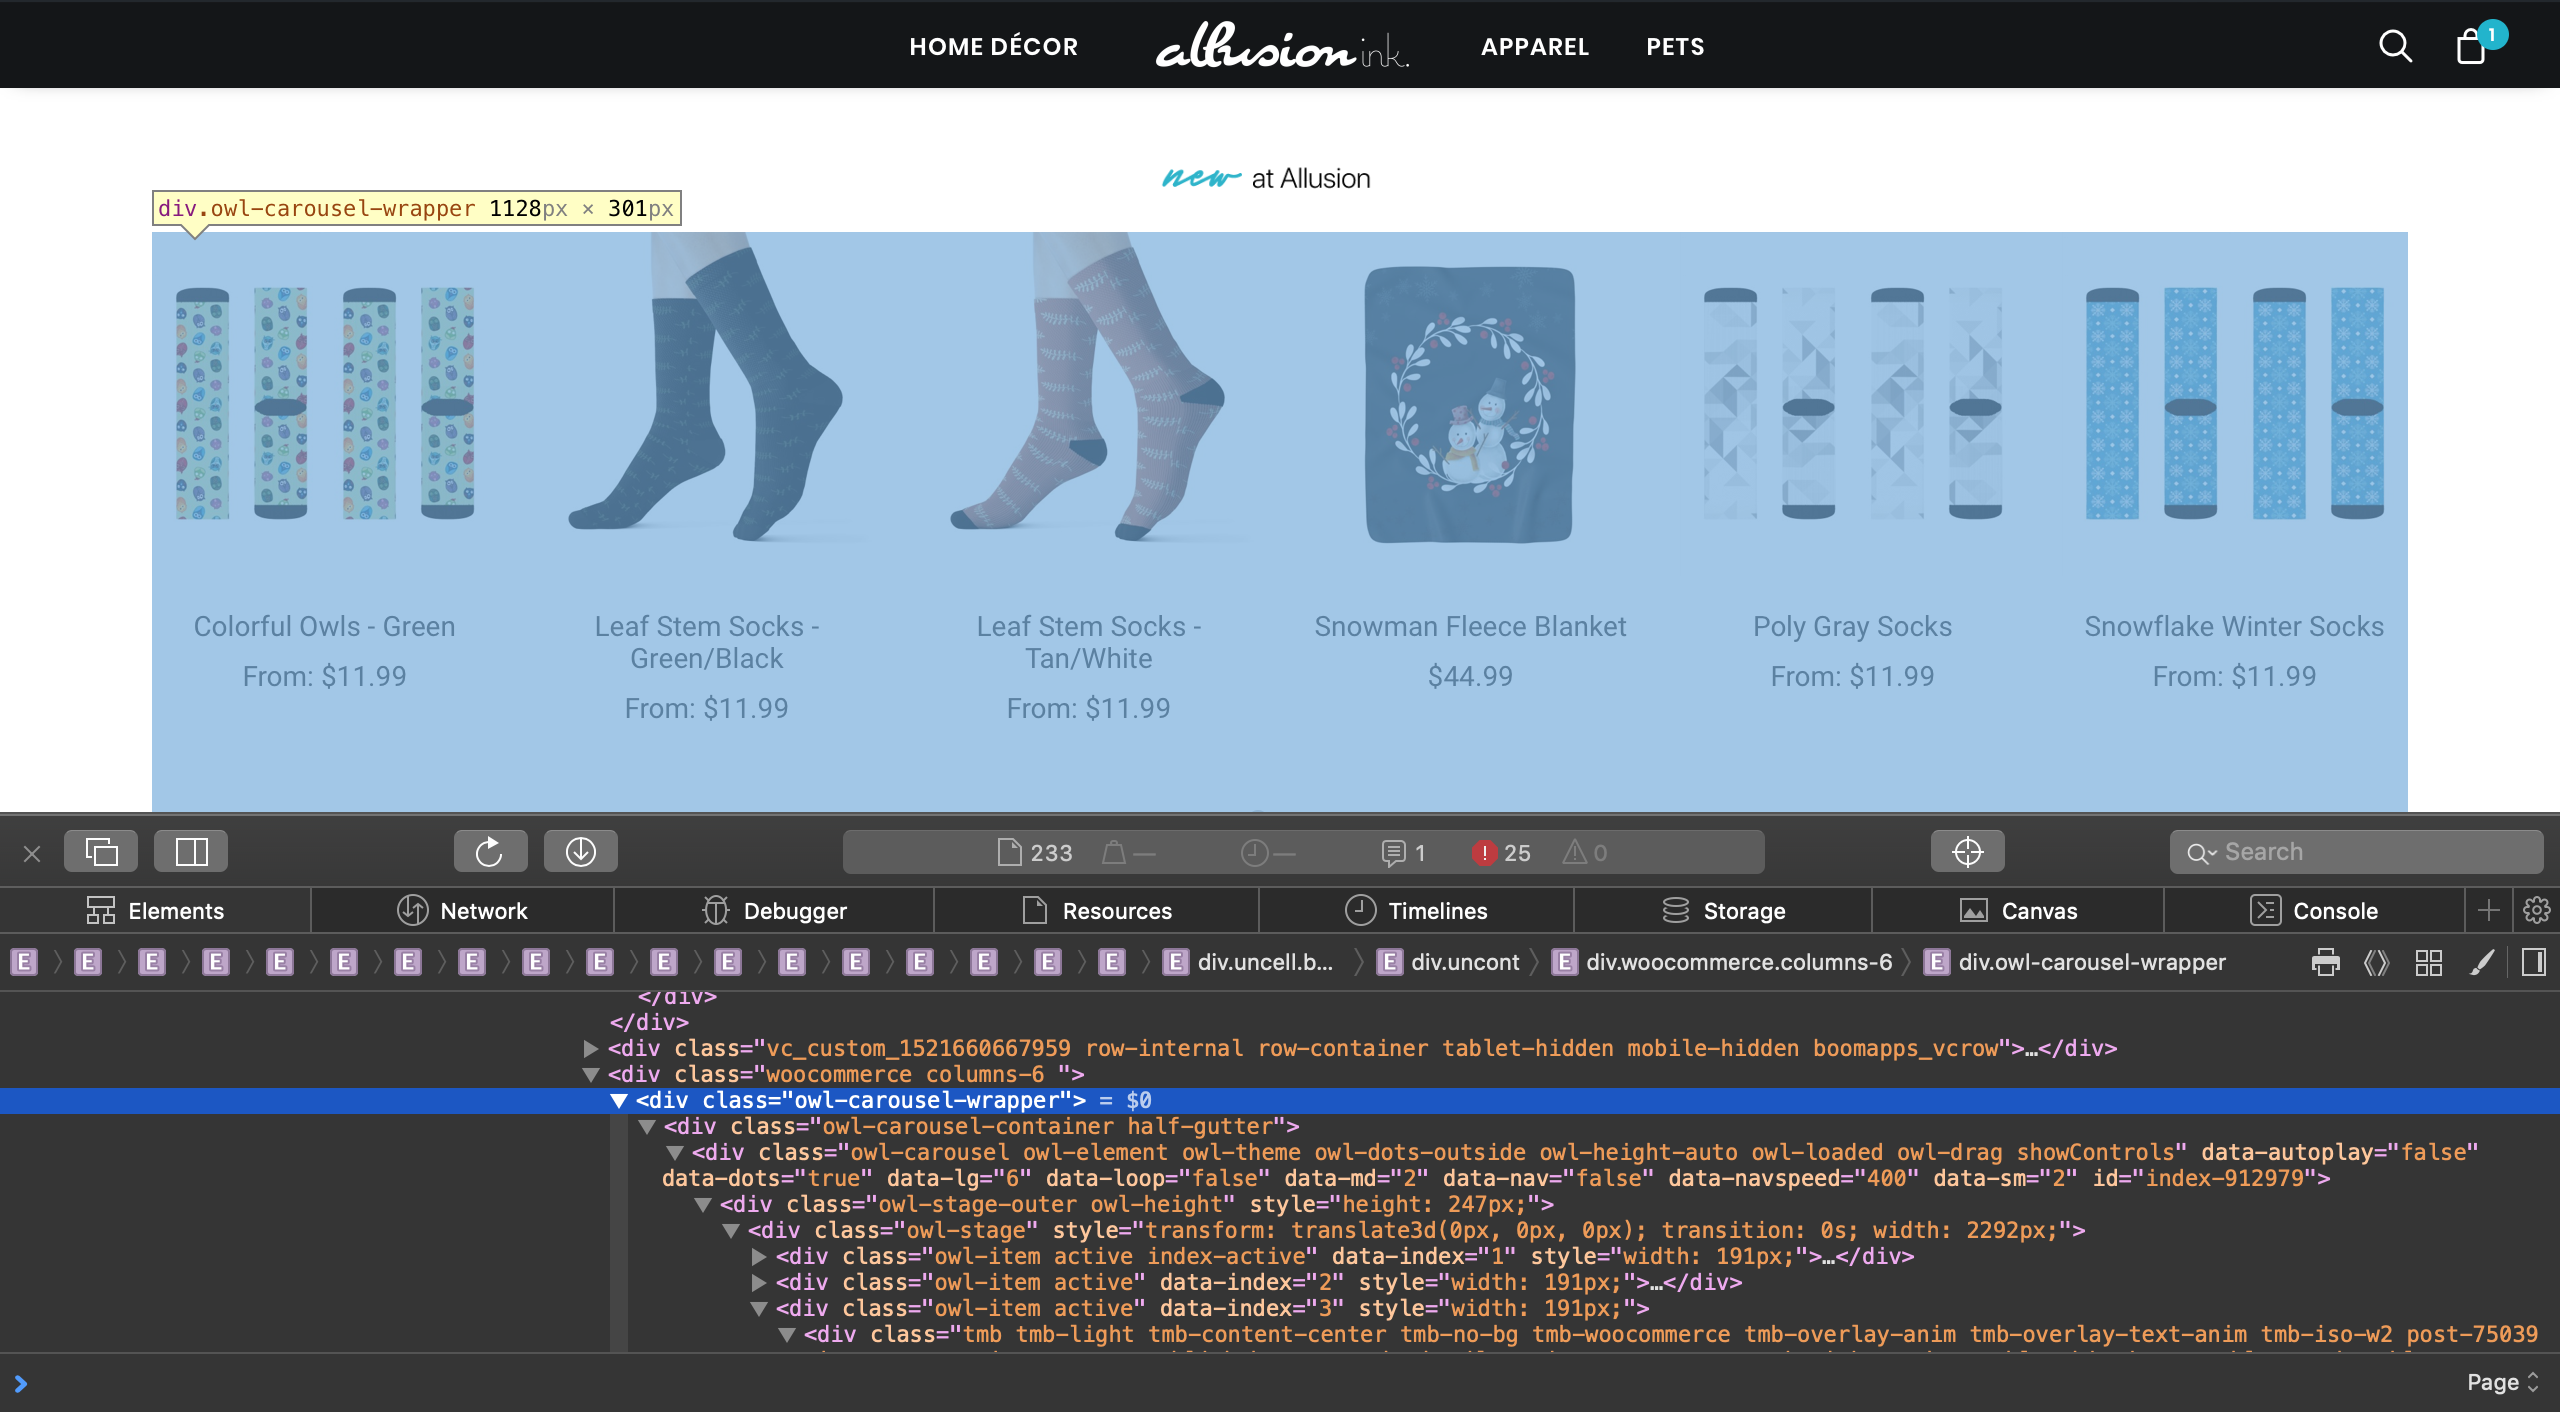
Task: Reload page using inspector reload icon
Action: 489,852
